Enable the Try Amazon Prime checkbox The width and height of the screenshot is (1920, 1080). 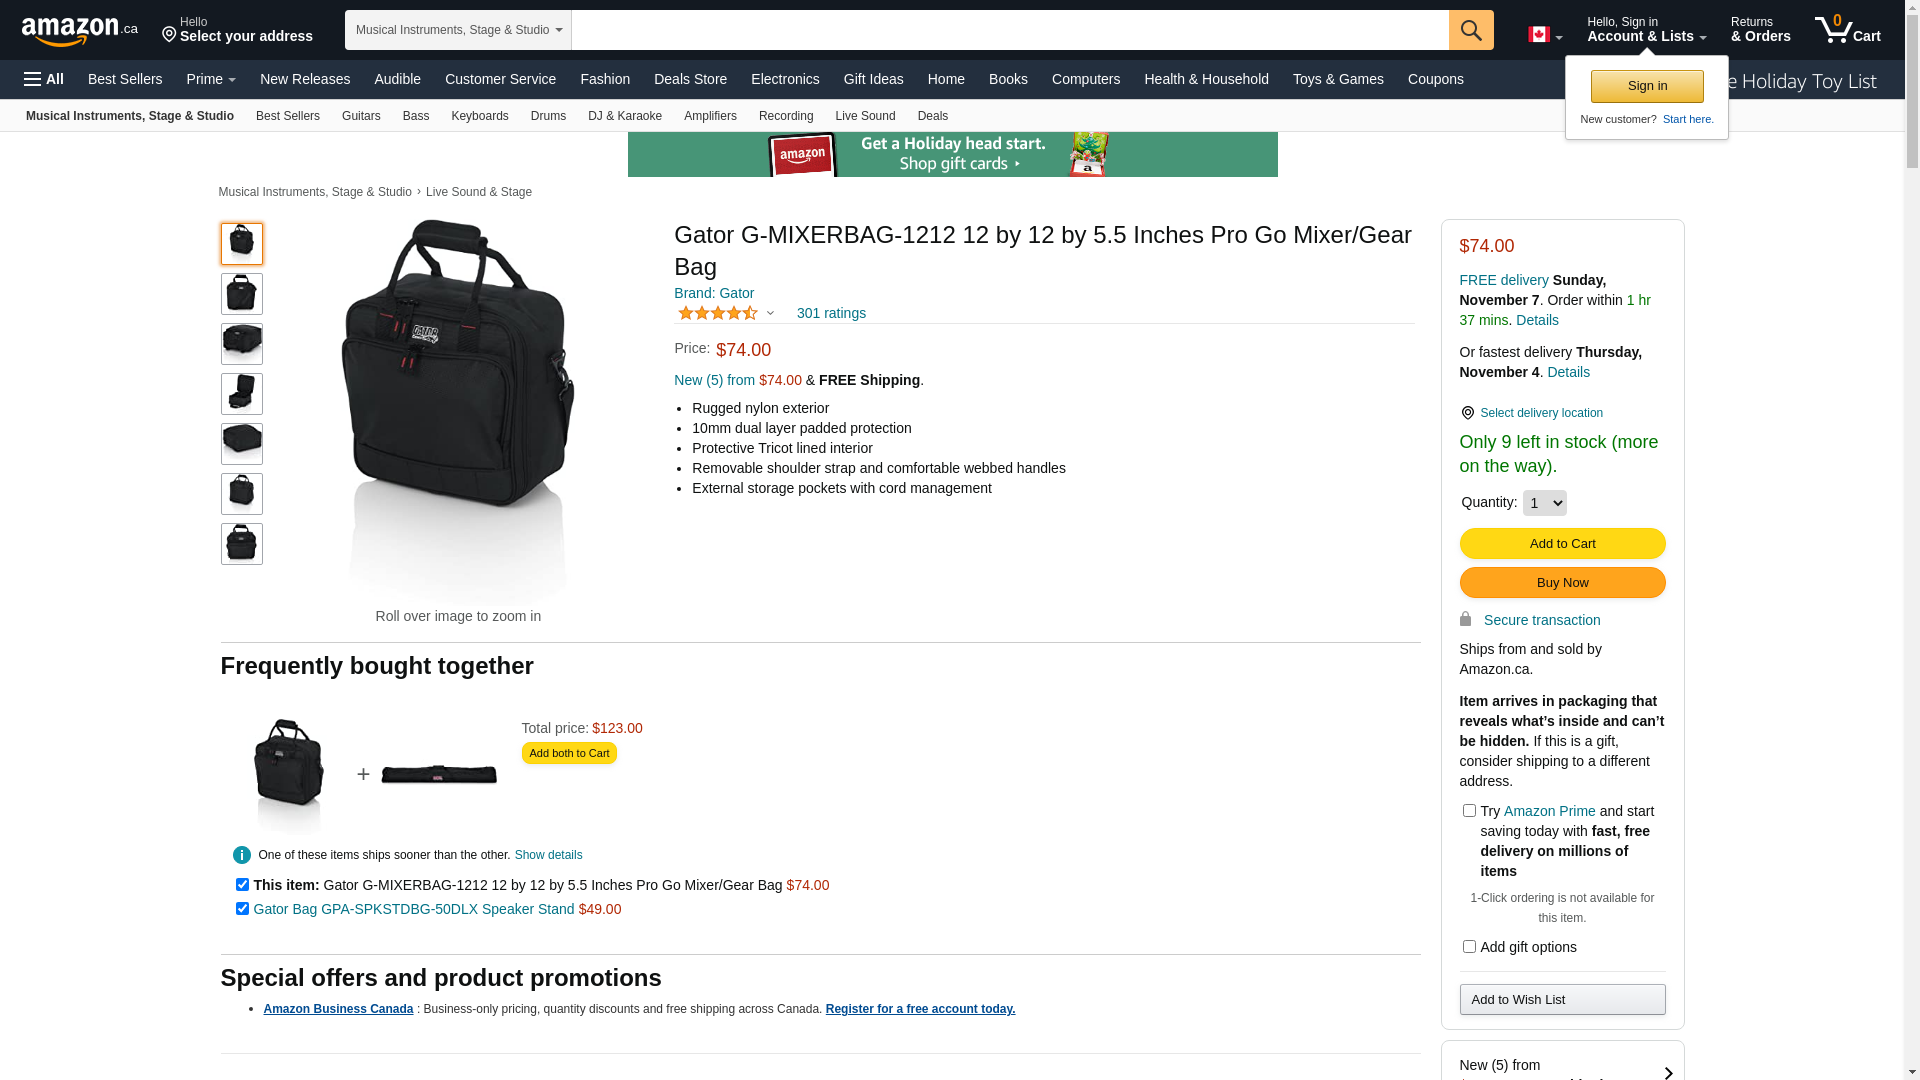(1469, 811)
